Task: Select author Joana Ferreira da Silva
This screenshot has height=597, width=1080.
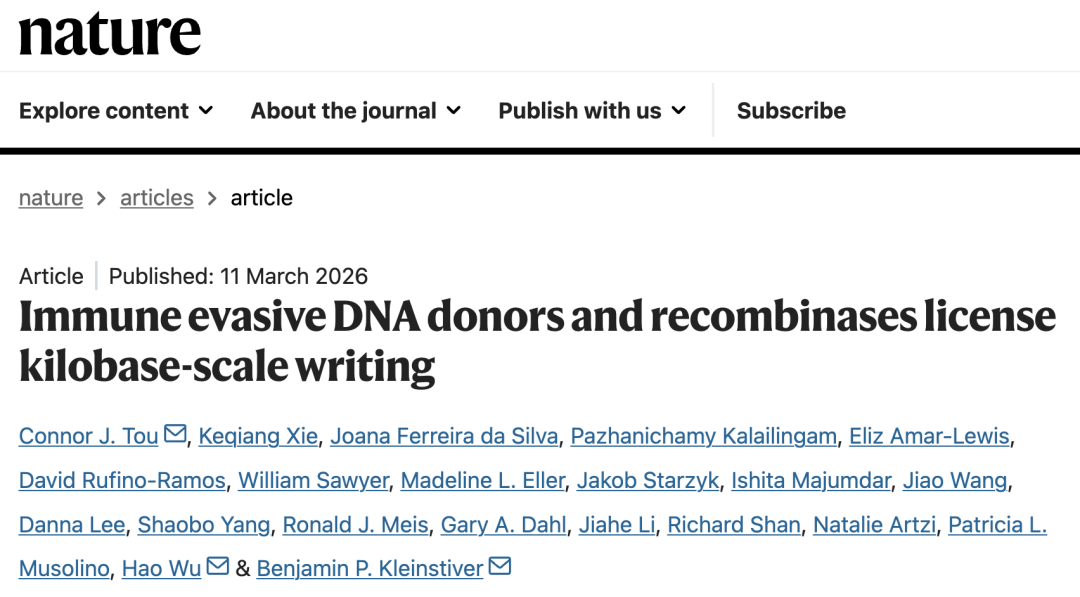Action: coord(444,436)
